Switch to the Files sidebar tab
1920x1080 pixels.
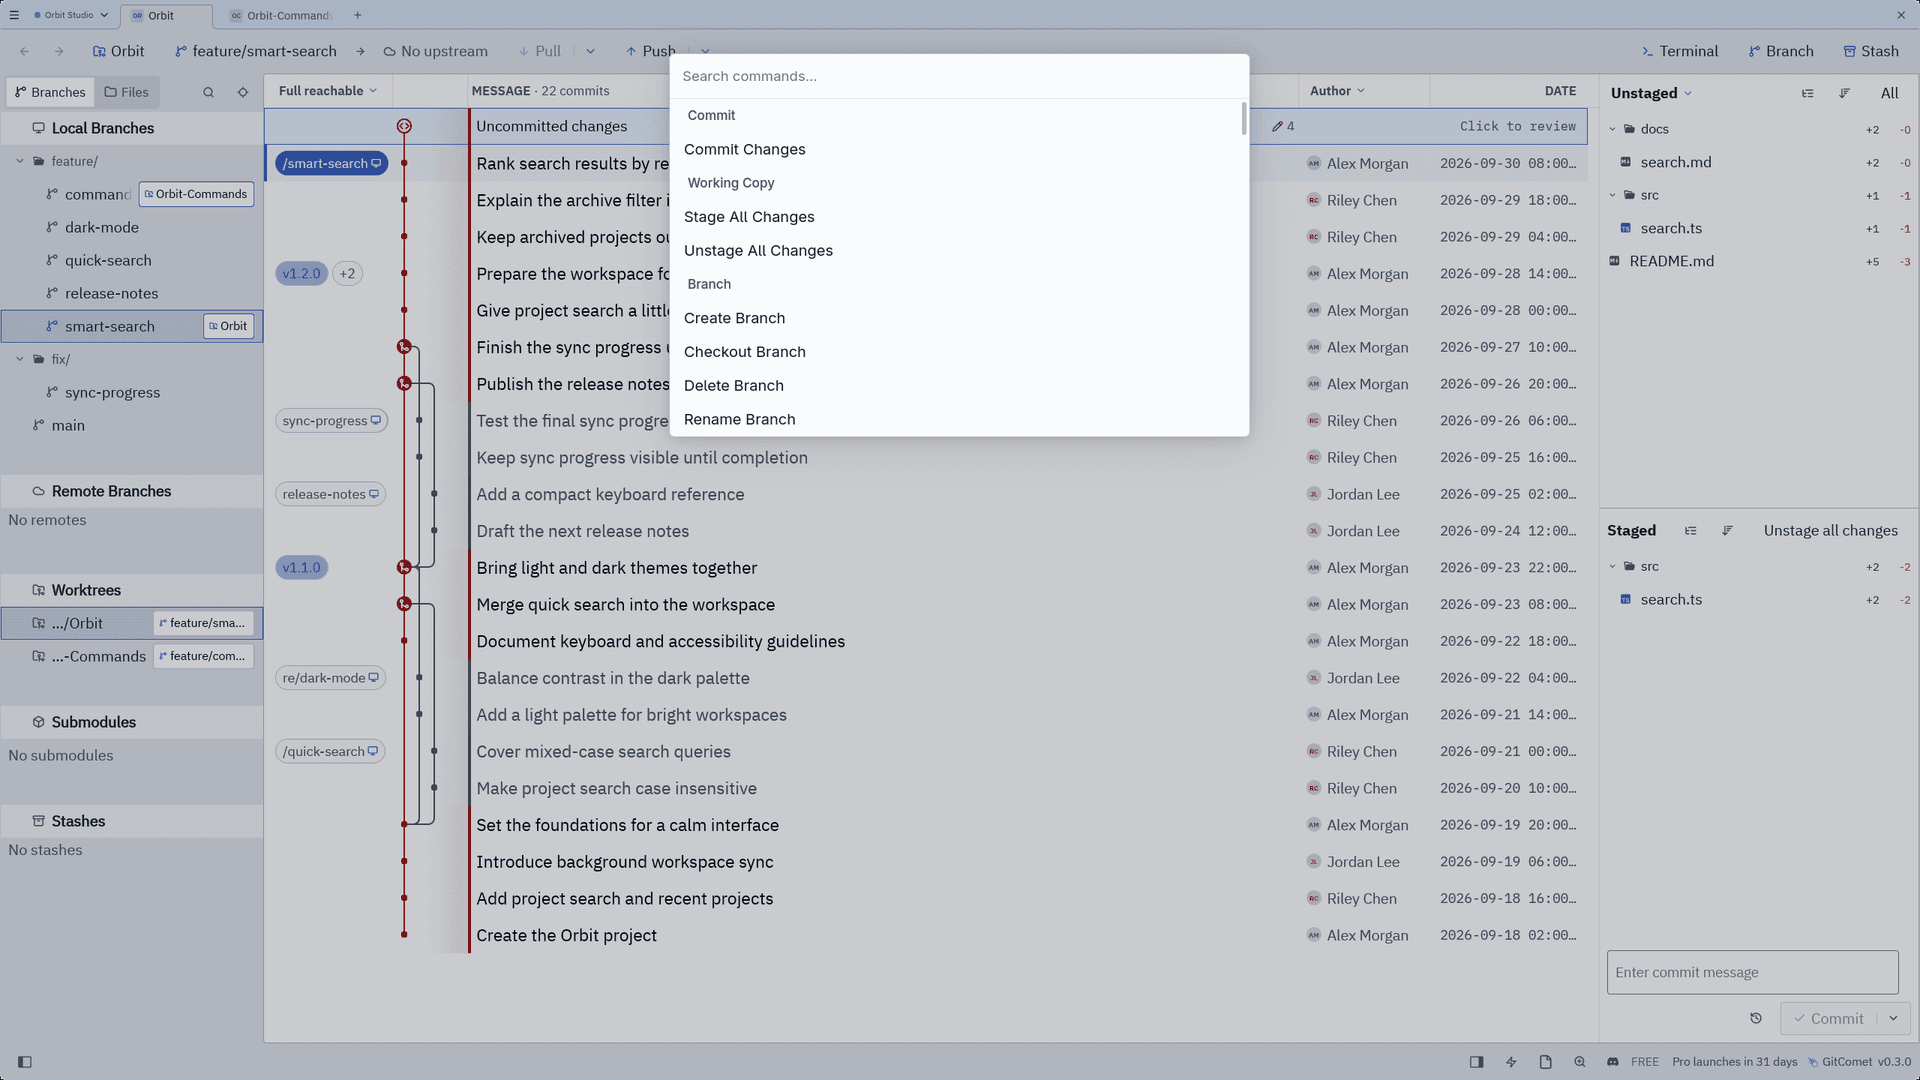(126, 92)
